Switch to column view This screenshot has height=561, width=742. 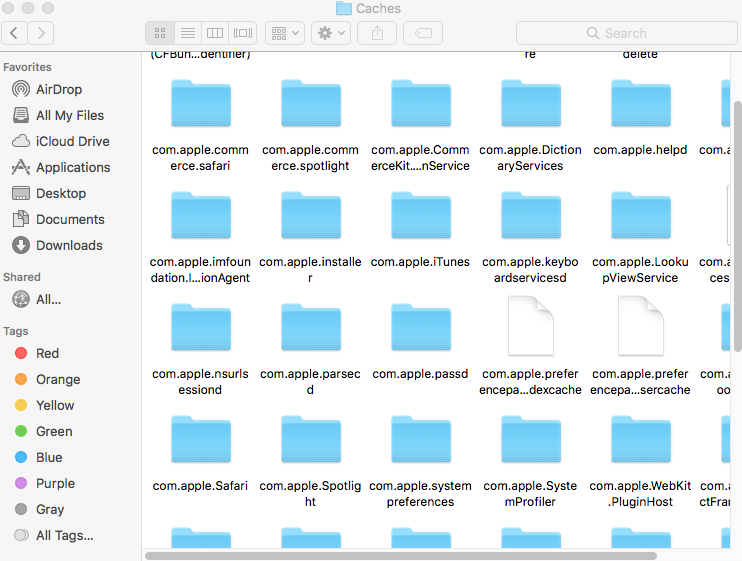point(215,33)
